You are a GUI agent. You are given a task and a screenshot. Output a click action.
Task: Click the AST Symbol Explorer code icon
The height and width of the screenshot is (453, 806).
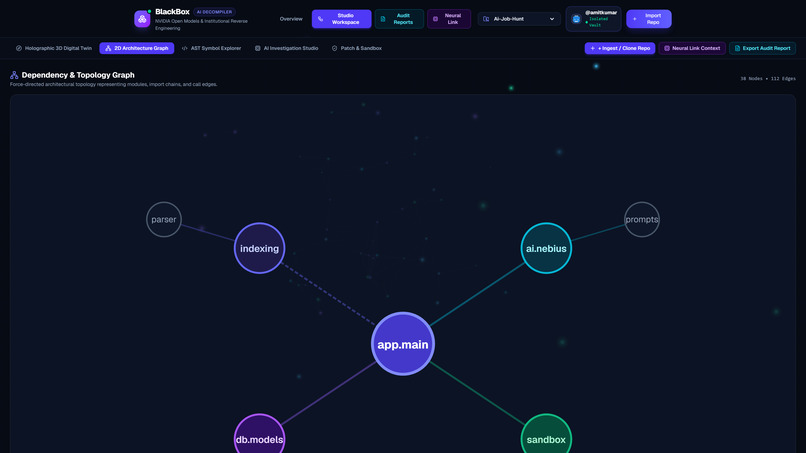pos(185,48)
